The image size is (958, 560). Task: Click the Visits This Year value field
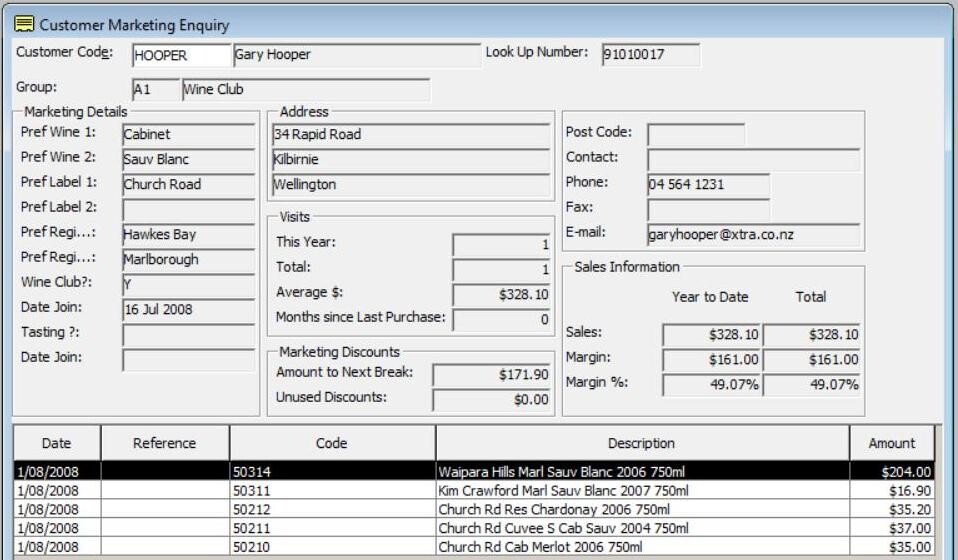point(501,245)
